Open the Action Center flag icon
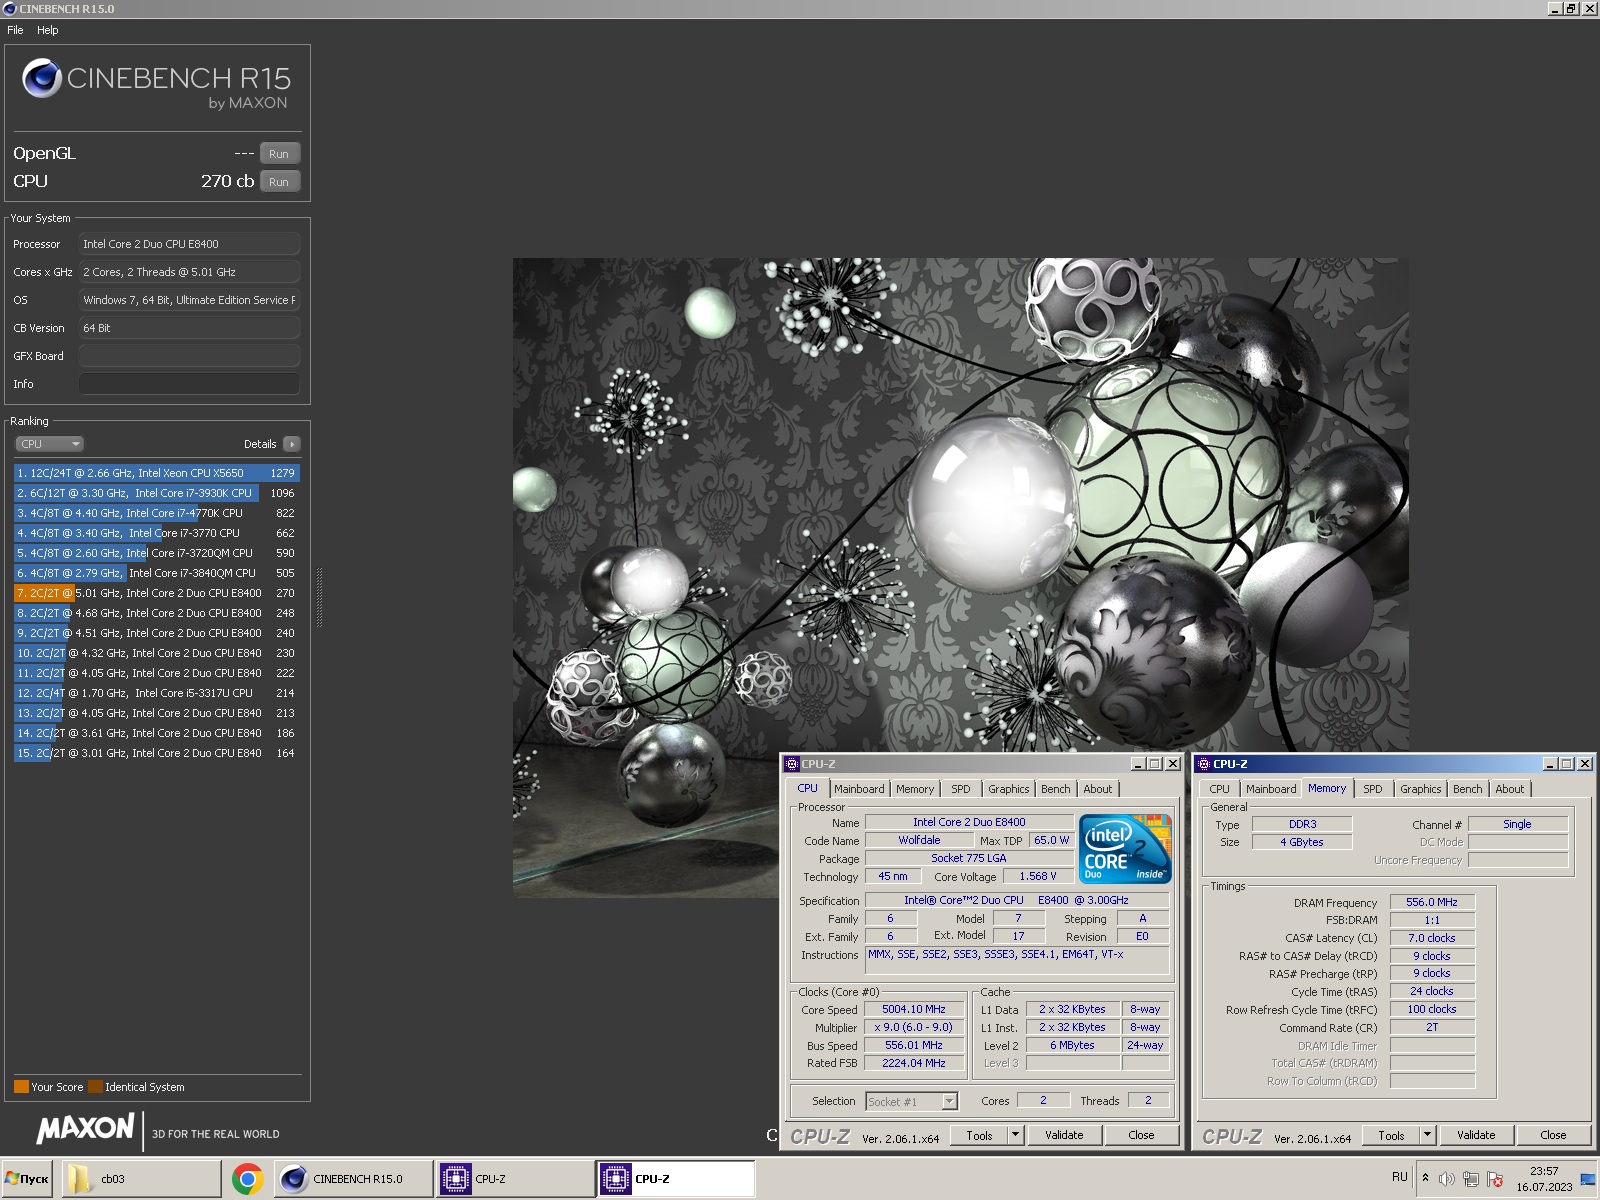 tap(1495, 1179)
